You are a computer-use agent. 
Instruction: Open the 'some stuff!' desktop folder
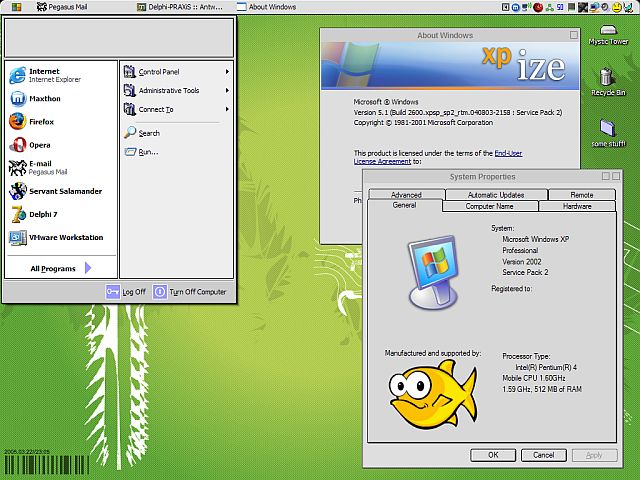tap(608, 133)
